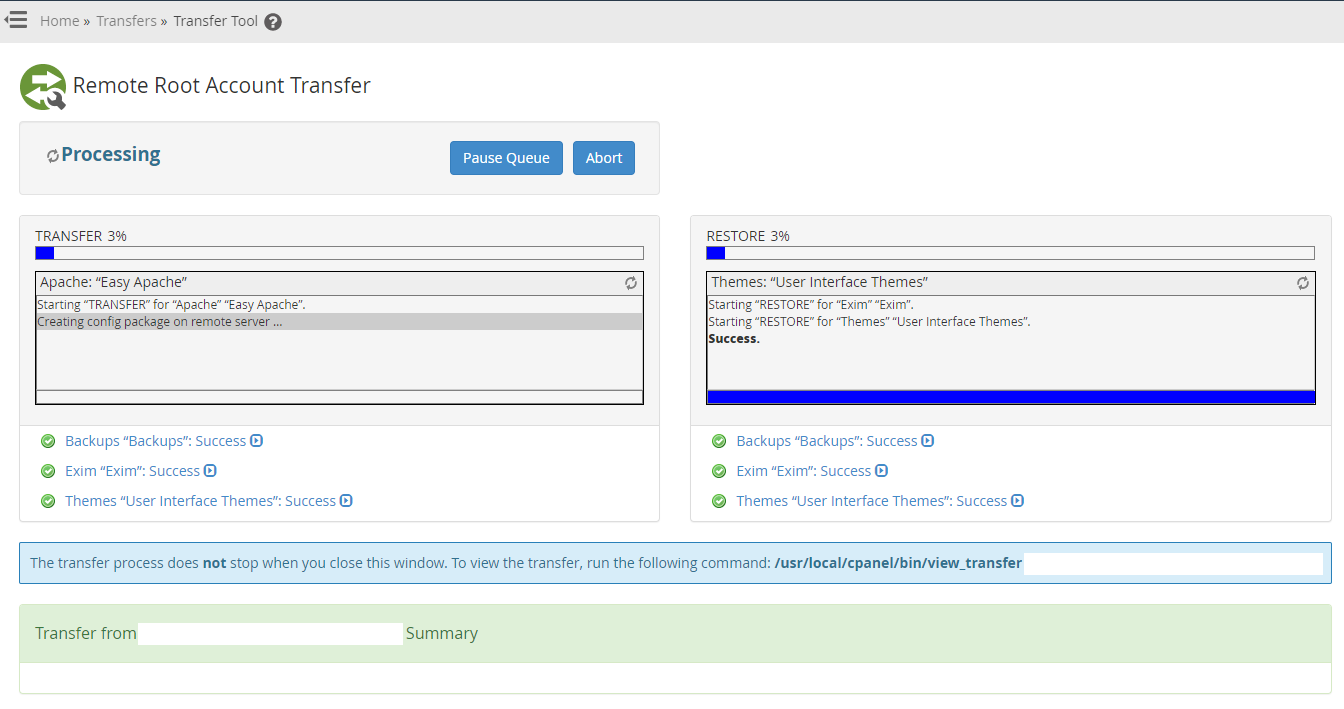Click the Themes "User Interface Themes" log header
This screenshot has width=1344, height=709.
pyautogui.click(x=1011, y=283)
